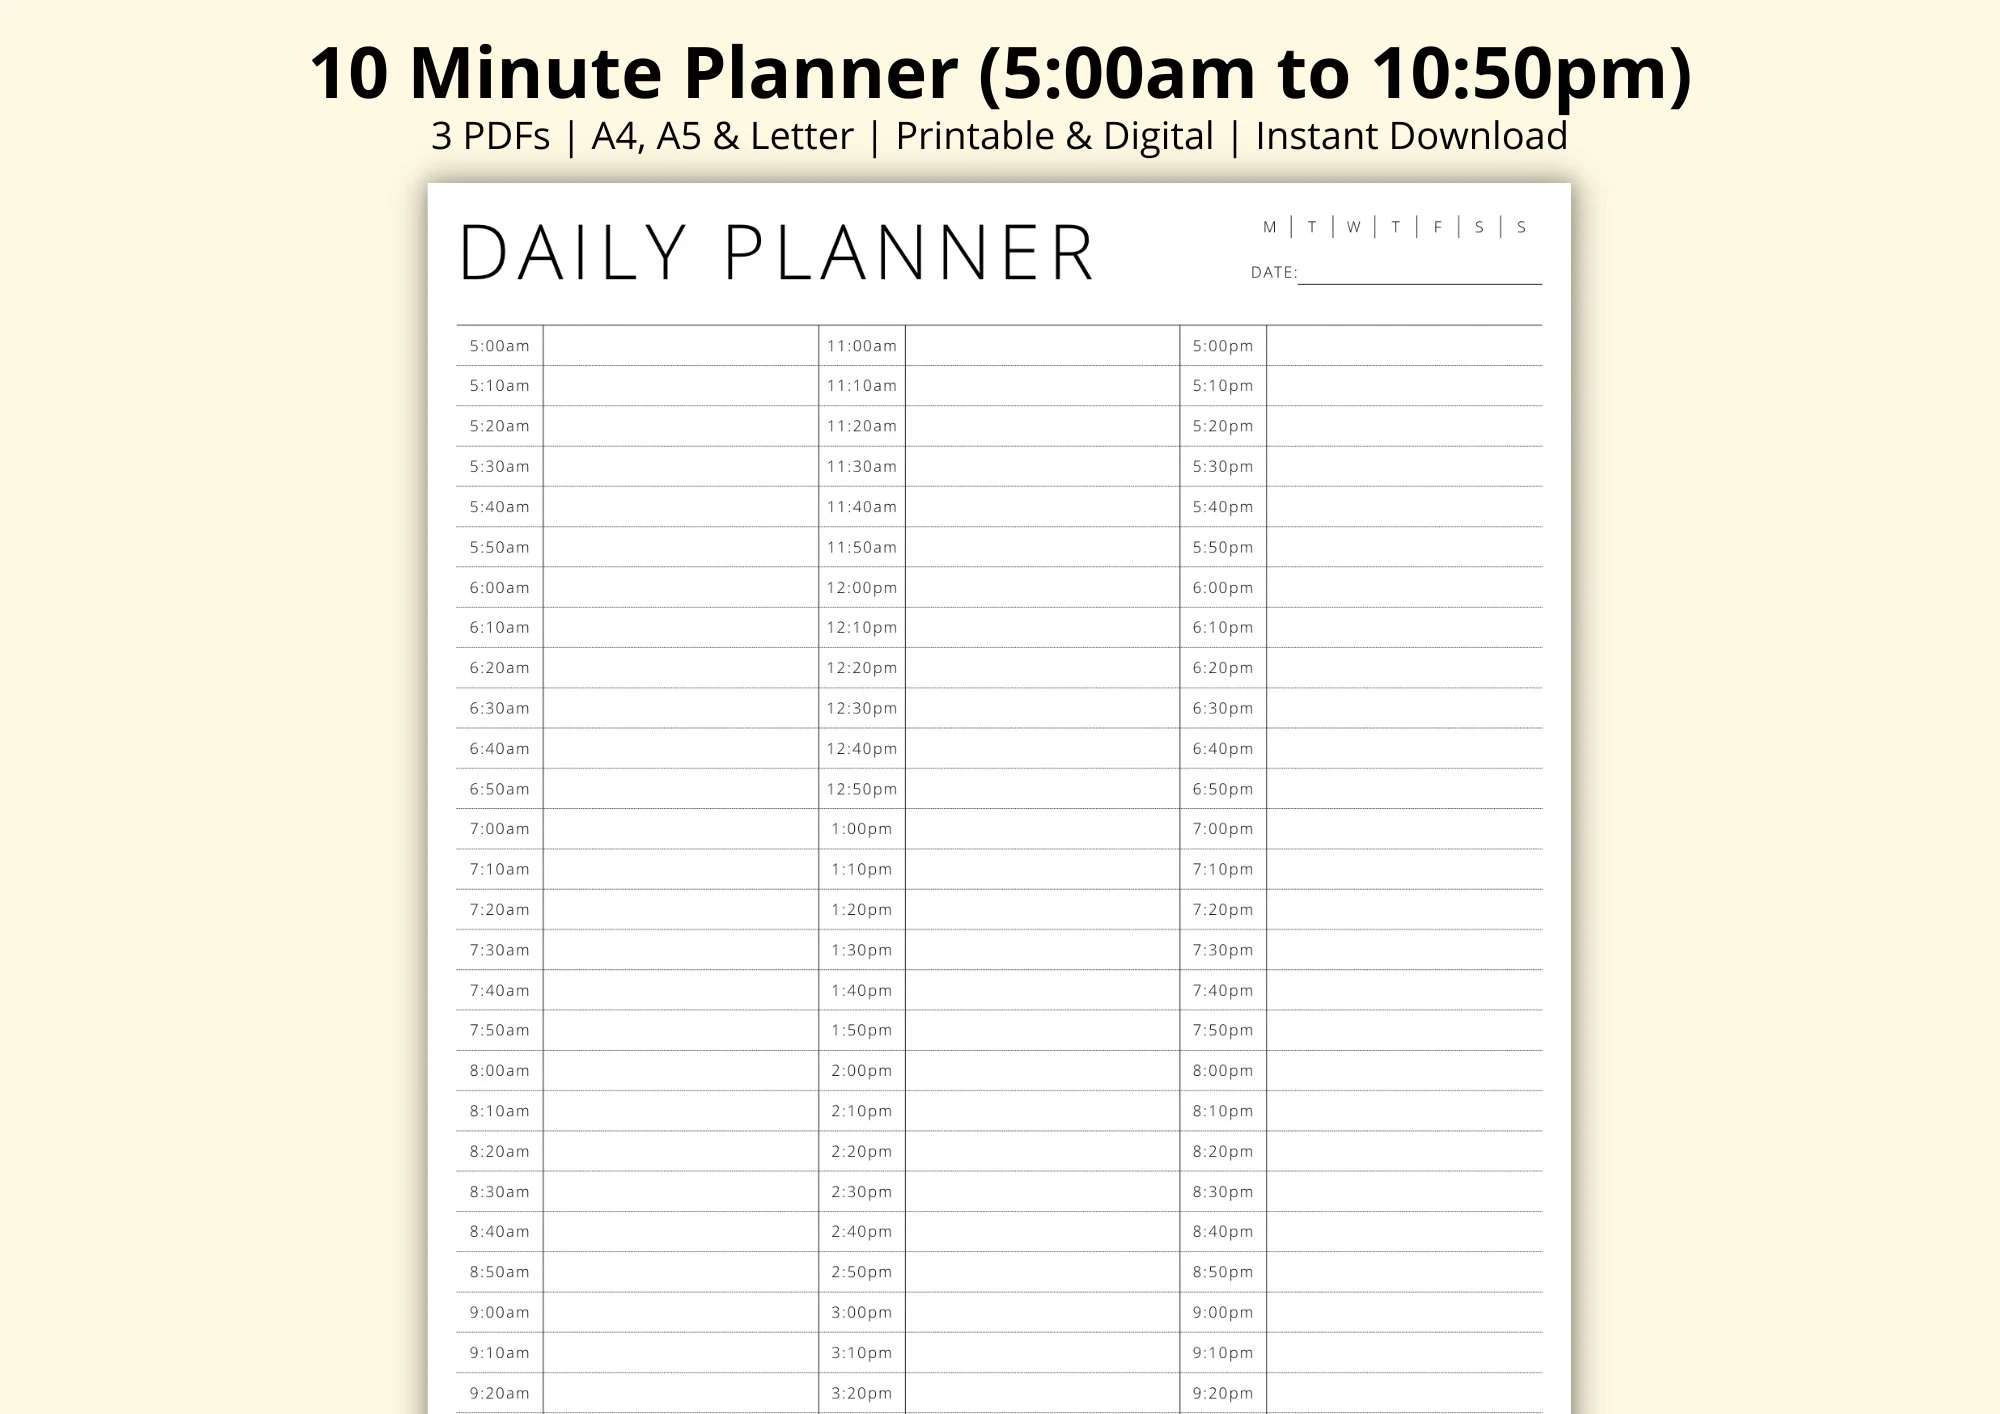Click the blank slot beside 5:00am

point(680,346)
